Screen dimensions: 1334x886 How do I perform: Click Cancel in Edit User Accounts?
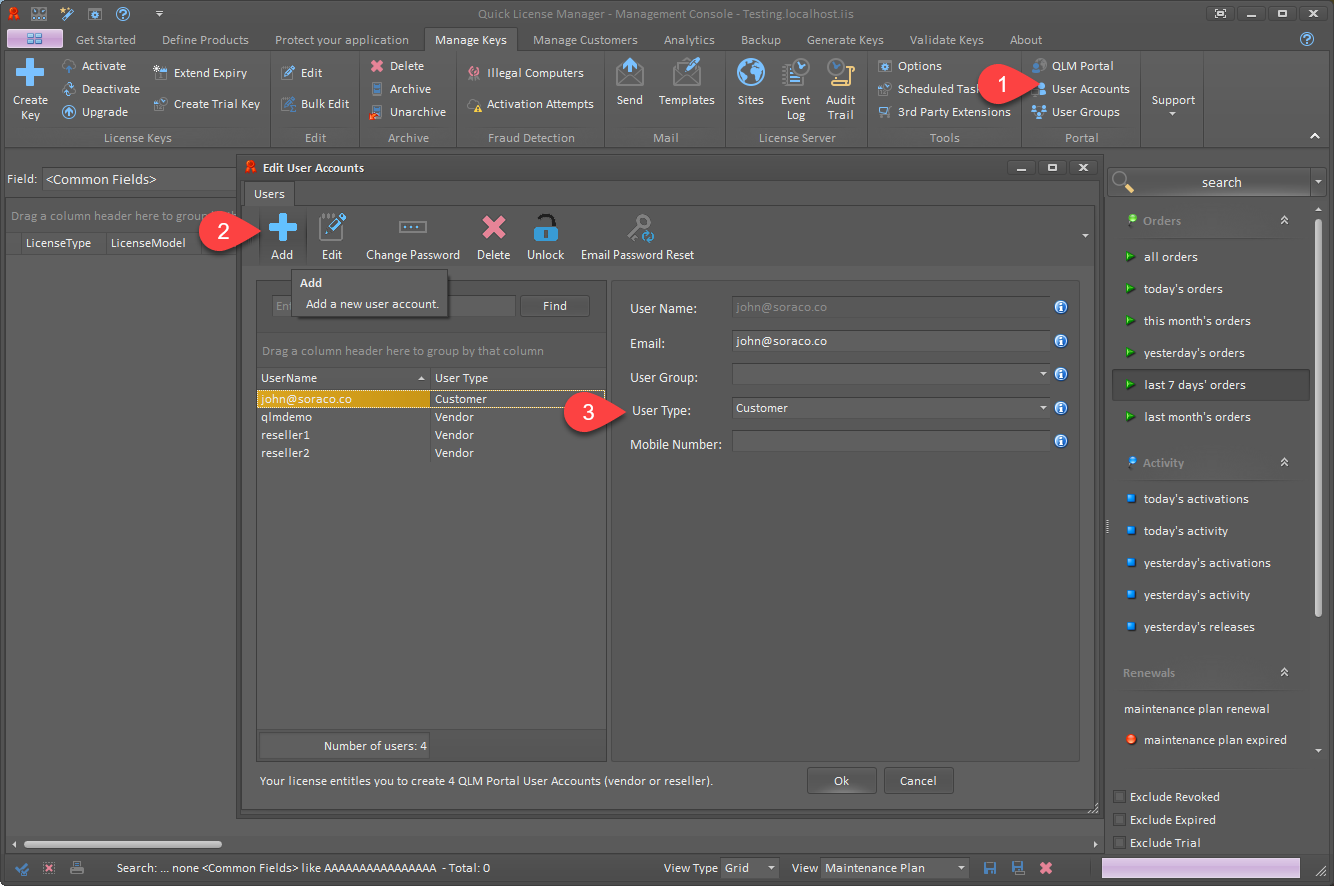(x=918, y=781)
